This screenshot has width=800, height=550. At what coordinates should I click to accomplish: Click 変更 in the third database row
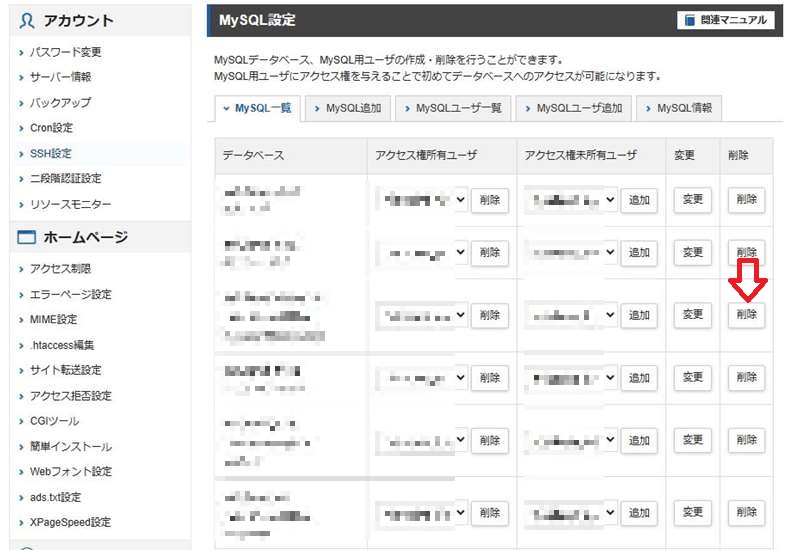pyautogui.click(x=693, y=314)
